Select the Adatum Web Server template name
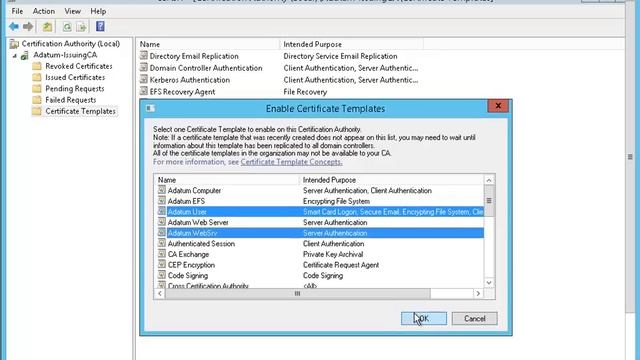This screenshot has height=360, width=640. [x=198, y=222]
